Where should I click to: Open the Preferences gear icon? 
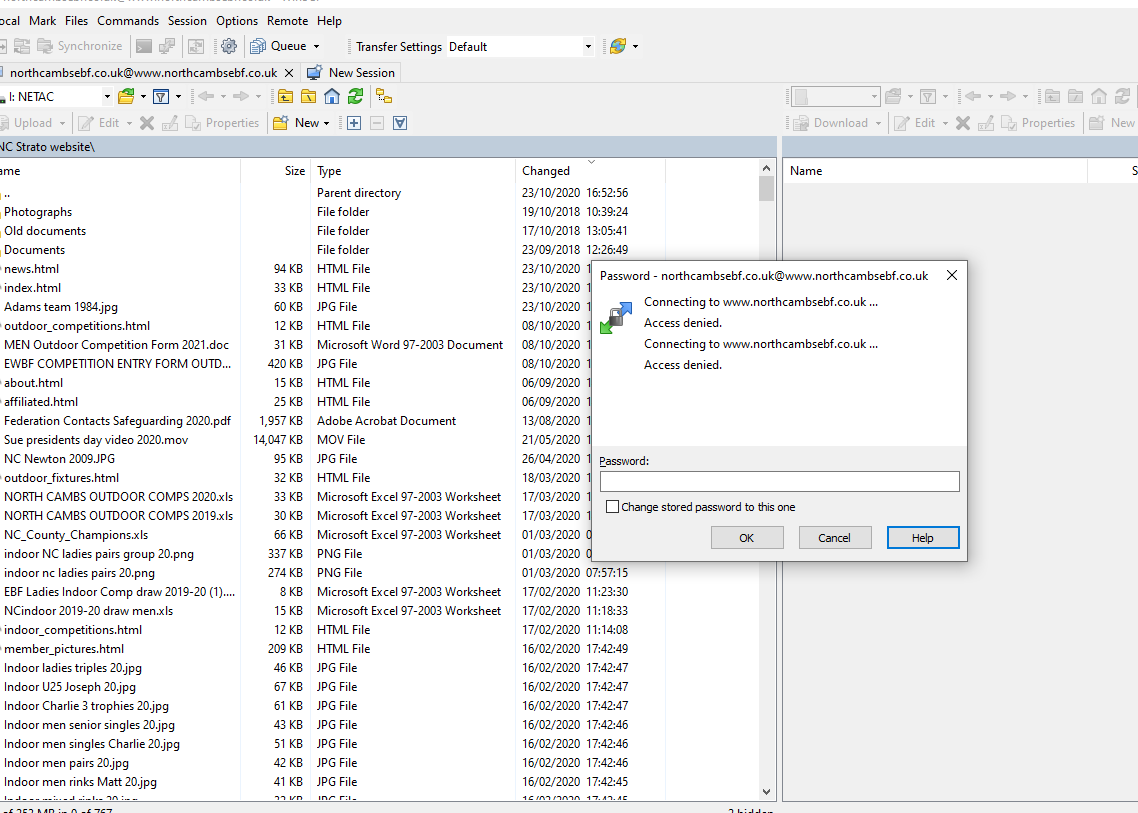pyautogui.click(x=229, y=46)
